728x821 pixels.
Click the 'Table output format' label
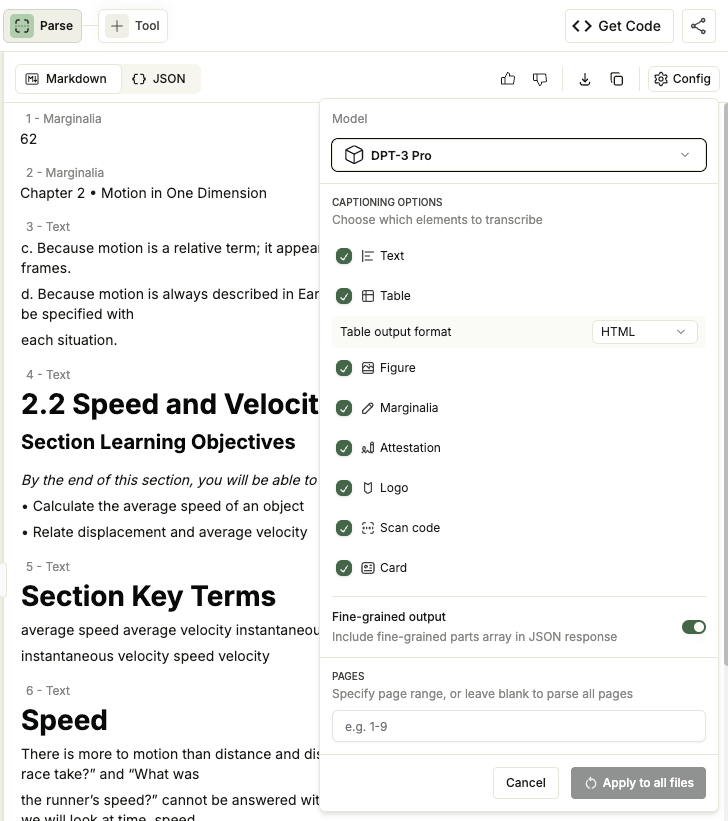coord(395,332)
